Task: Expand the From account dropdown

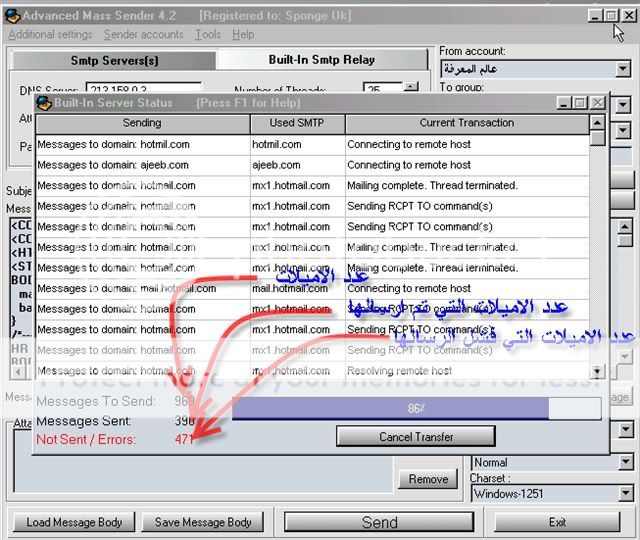Action: pyautogui.click(x=622, y=69)
